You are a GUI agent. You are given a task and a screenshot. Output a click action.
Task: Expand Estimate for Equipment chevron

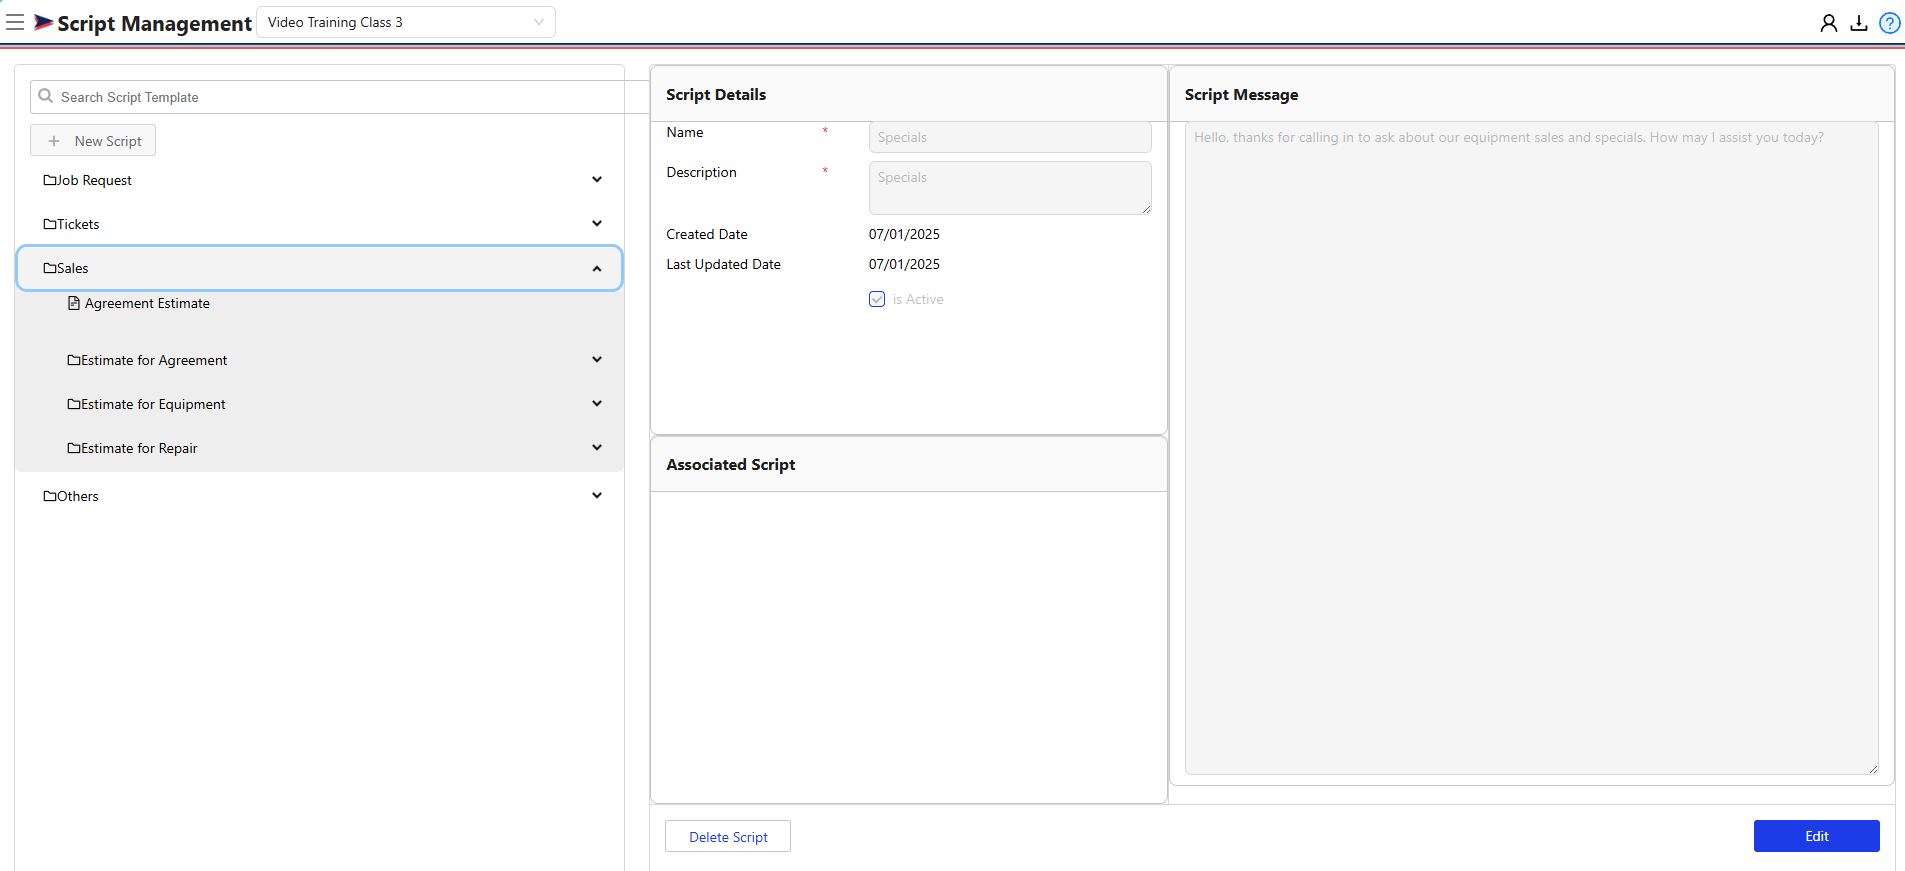coord(597,404)
